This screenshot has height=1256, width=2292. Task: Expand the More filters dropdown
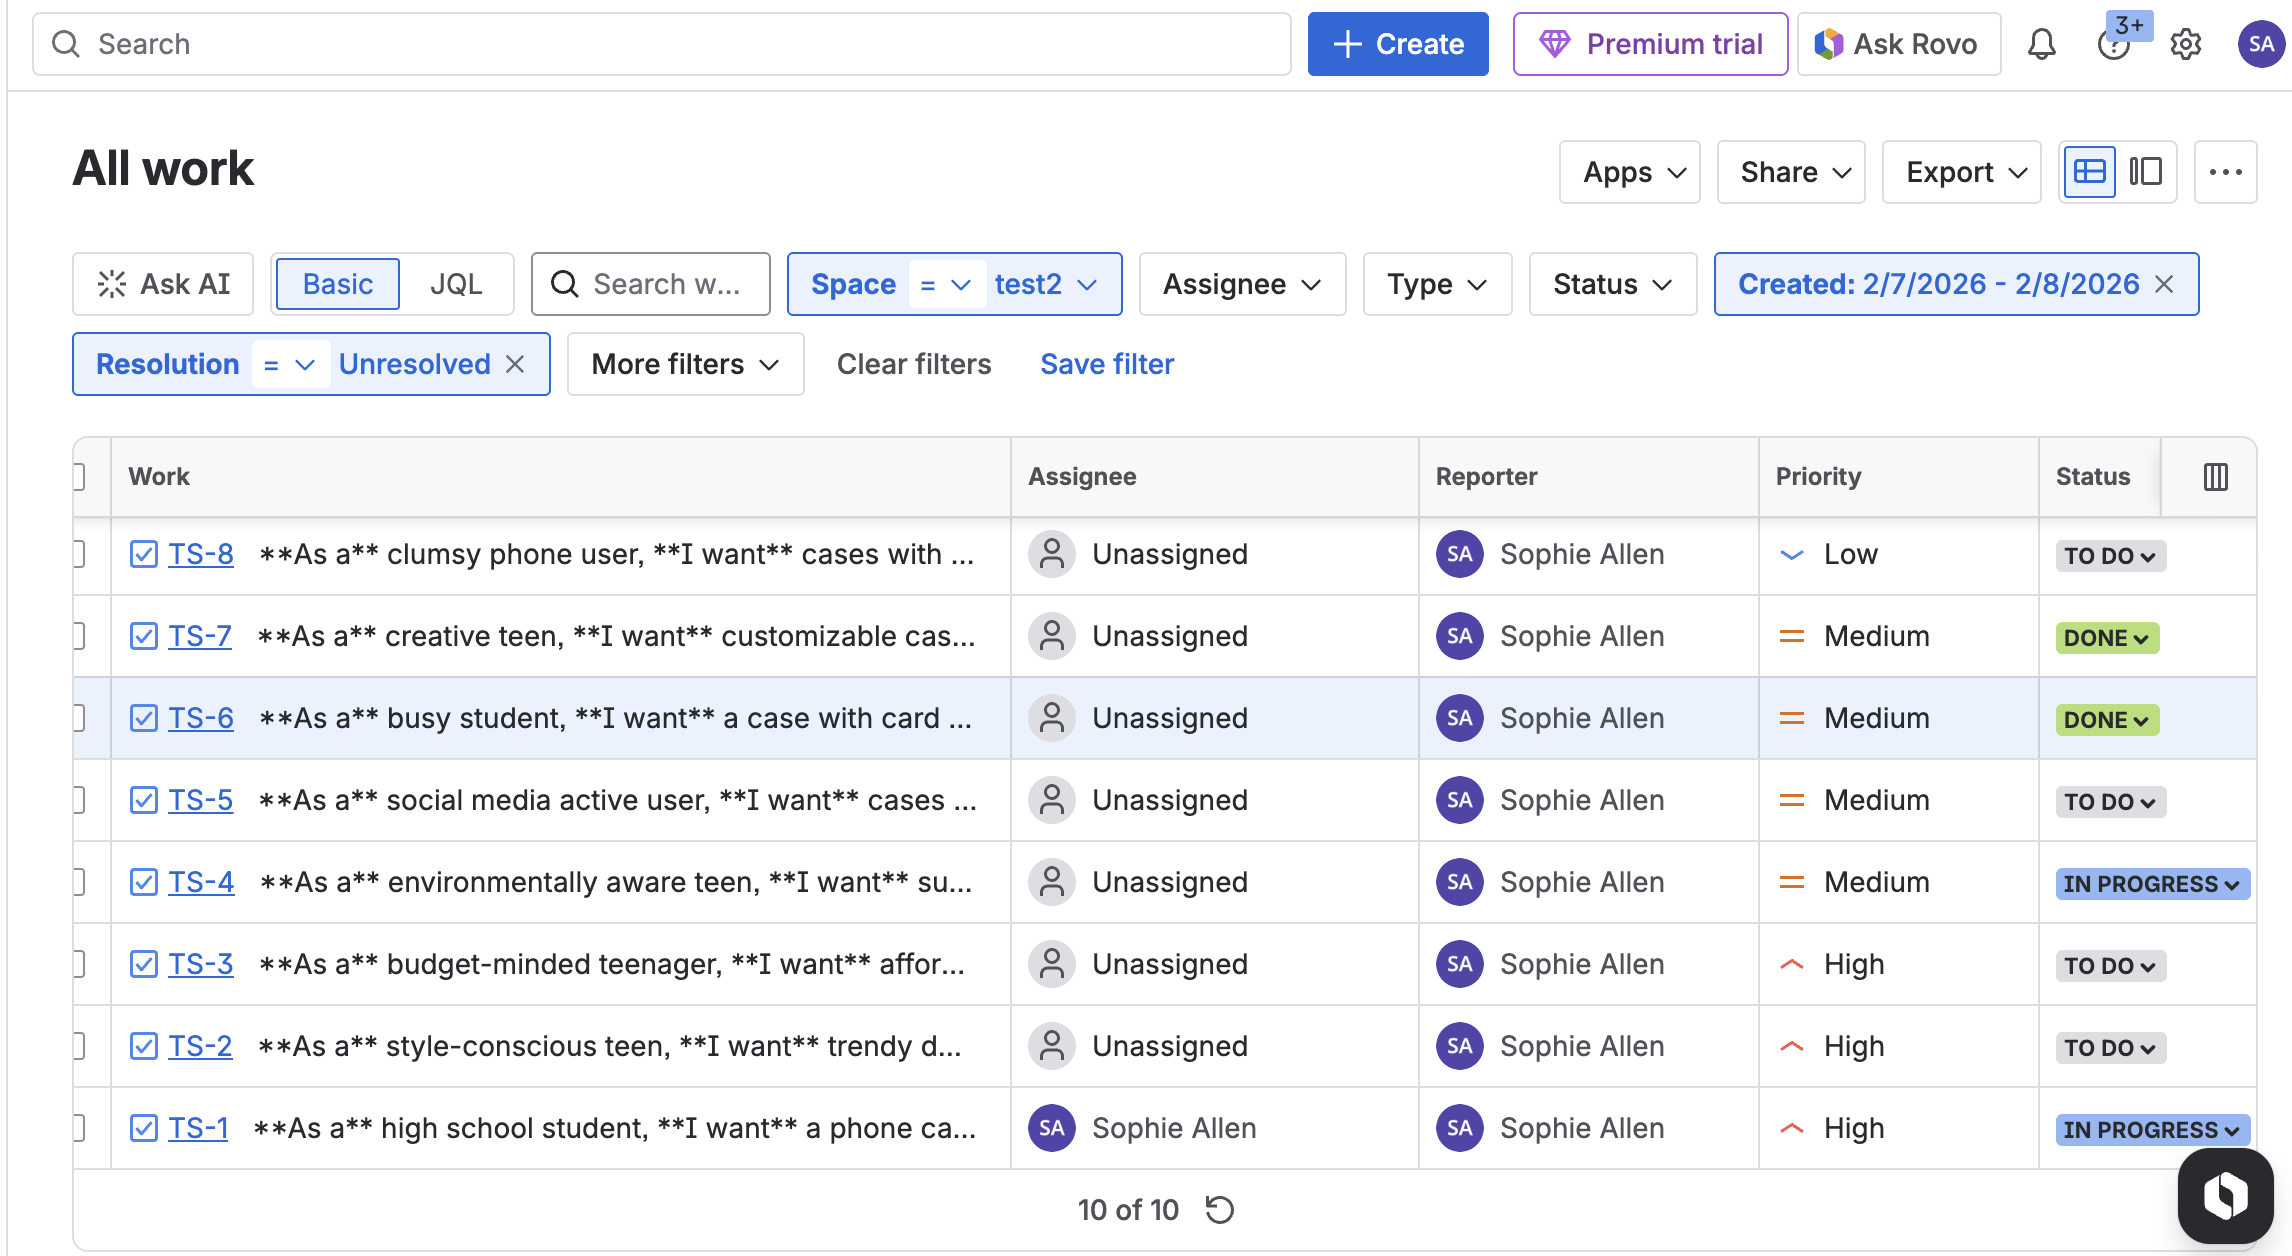(685, 364)
